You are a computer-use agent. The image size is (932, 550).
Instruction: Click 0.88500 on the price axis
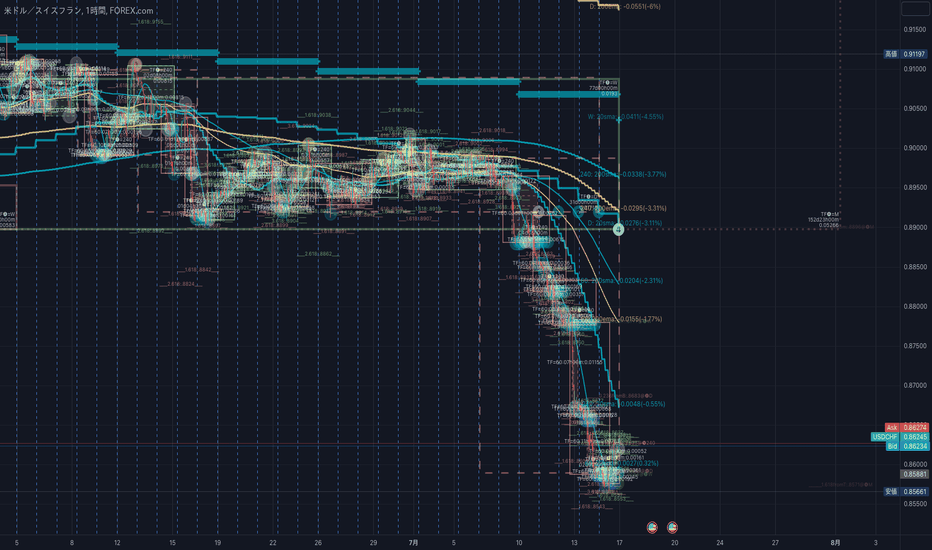[915, 267]
